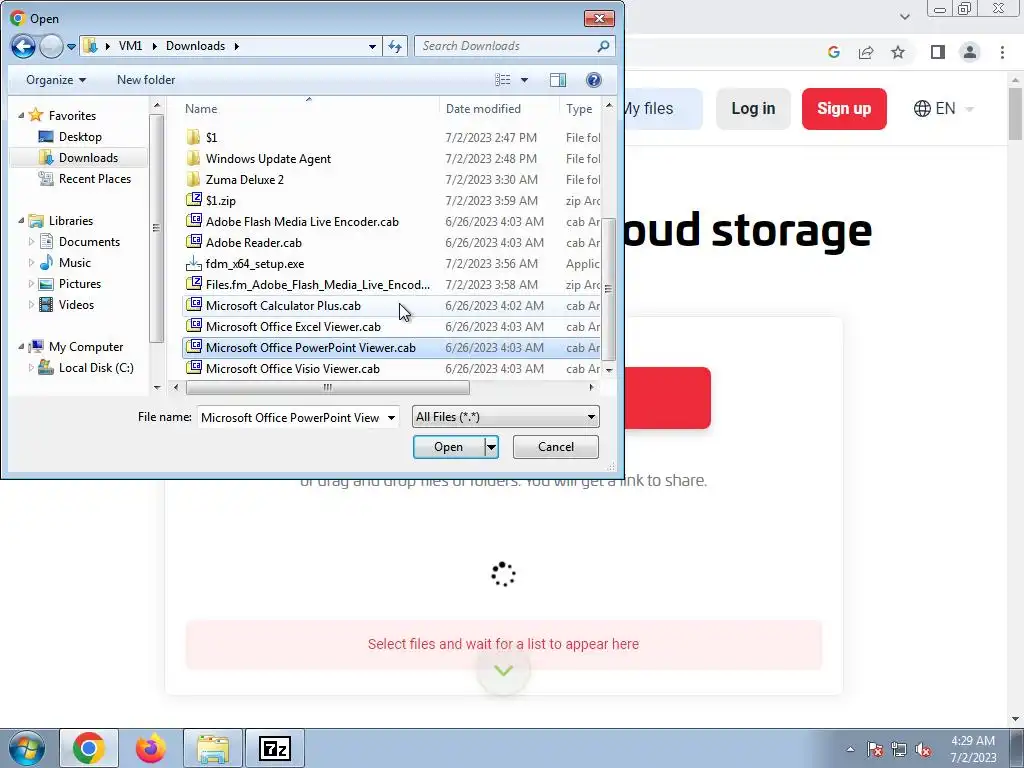Select Microsoft Calculator Plus.cab
The width and height of the screenshot is (1024, 768).
pos(283,306)
